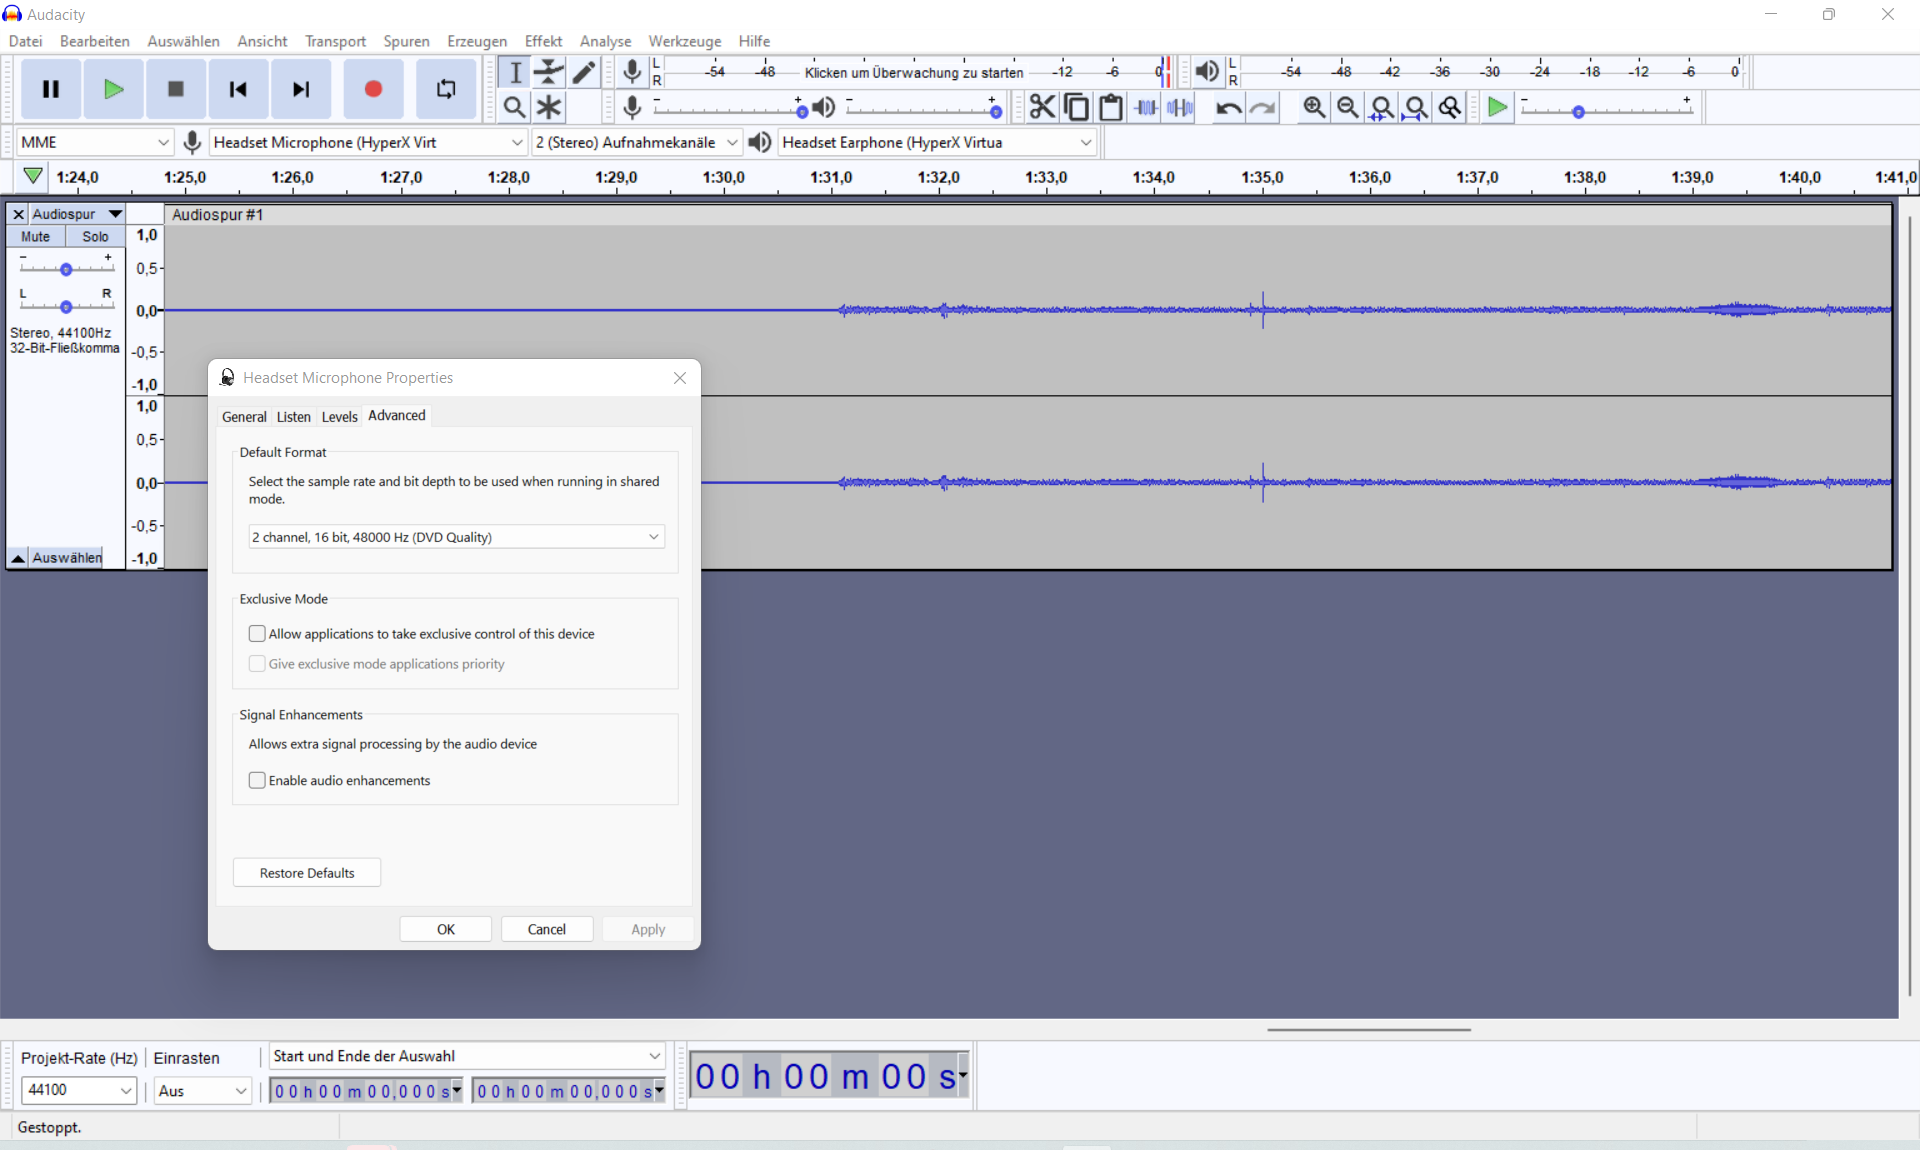Toggle the Loop playback button
This screenshot has width=1920, height=1150.
pyautogui.click(x=446, y=89)
